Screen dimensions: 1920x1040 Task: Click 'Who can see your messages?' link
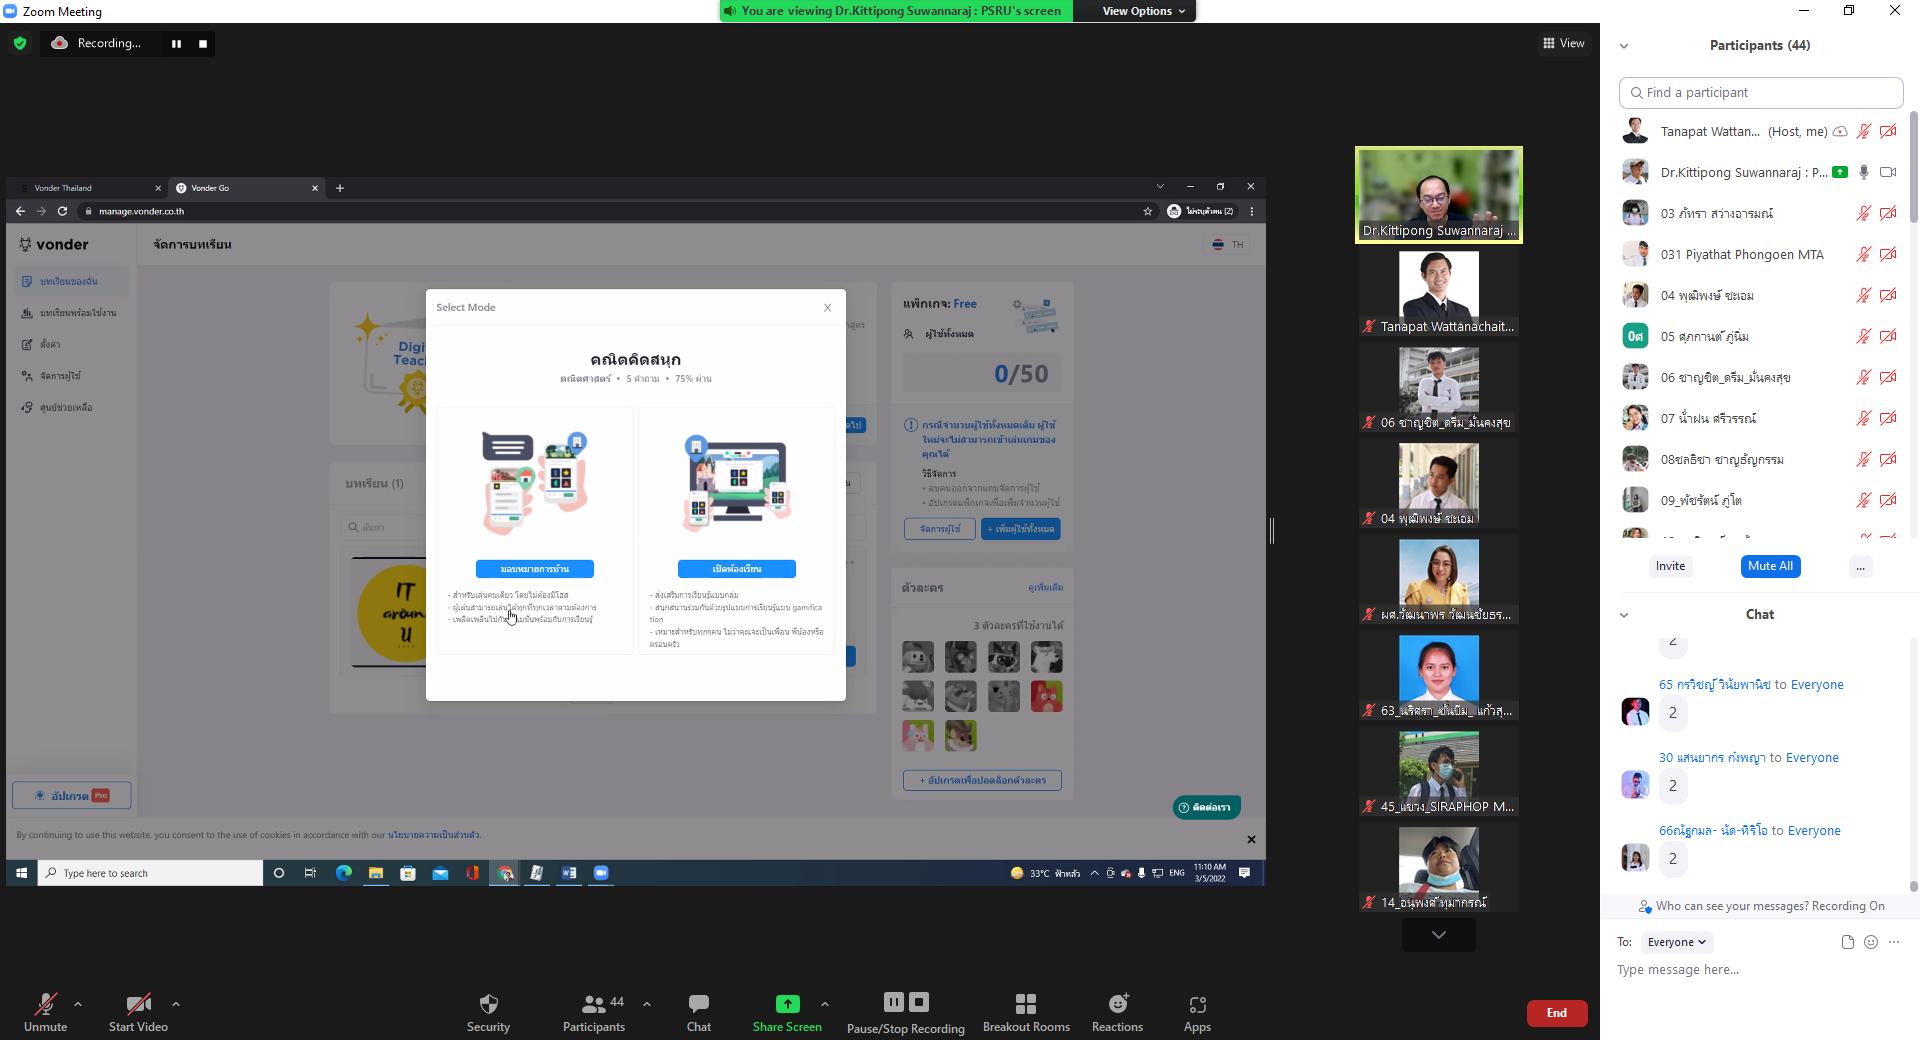coord(1731,906)
